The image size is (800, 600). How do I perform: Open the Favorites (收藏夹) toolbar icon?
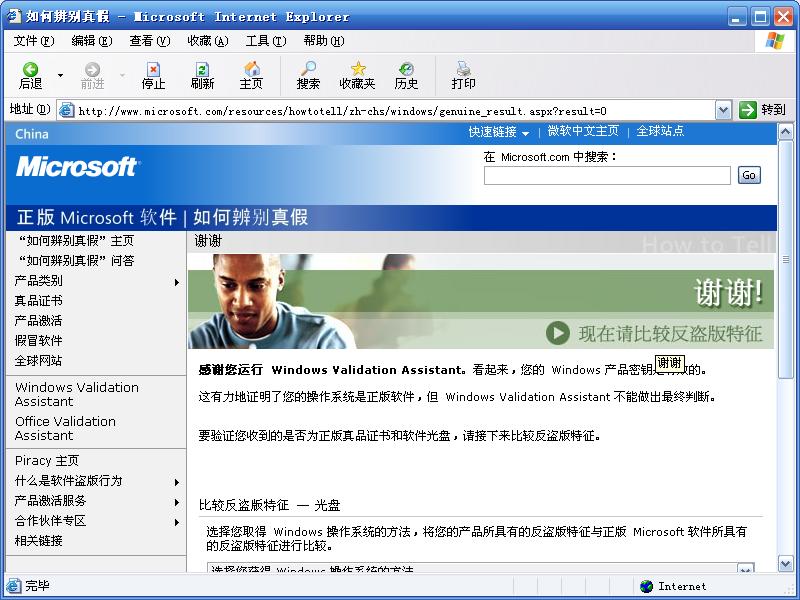coord(357,76)
